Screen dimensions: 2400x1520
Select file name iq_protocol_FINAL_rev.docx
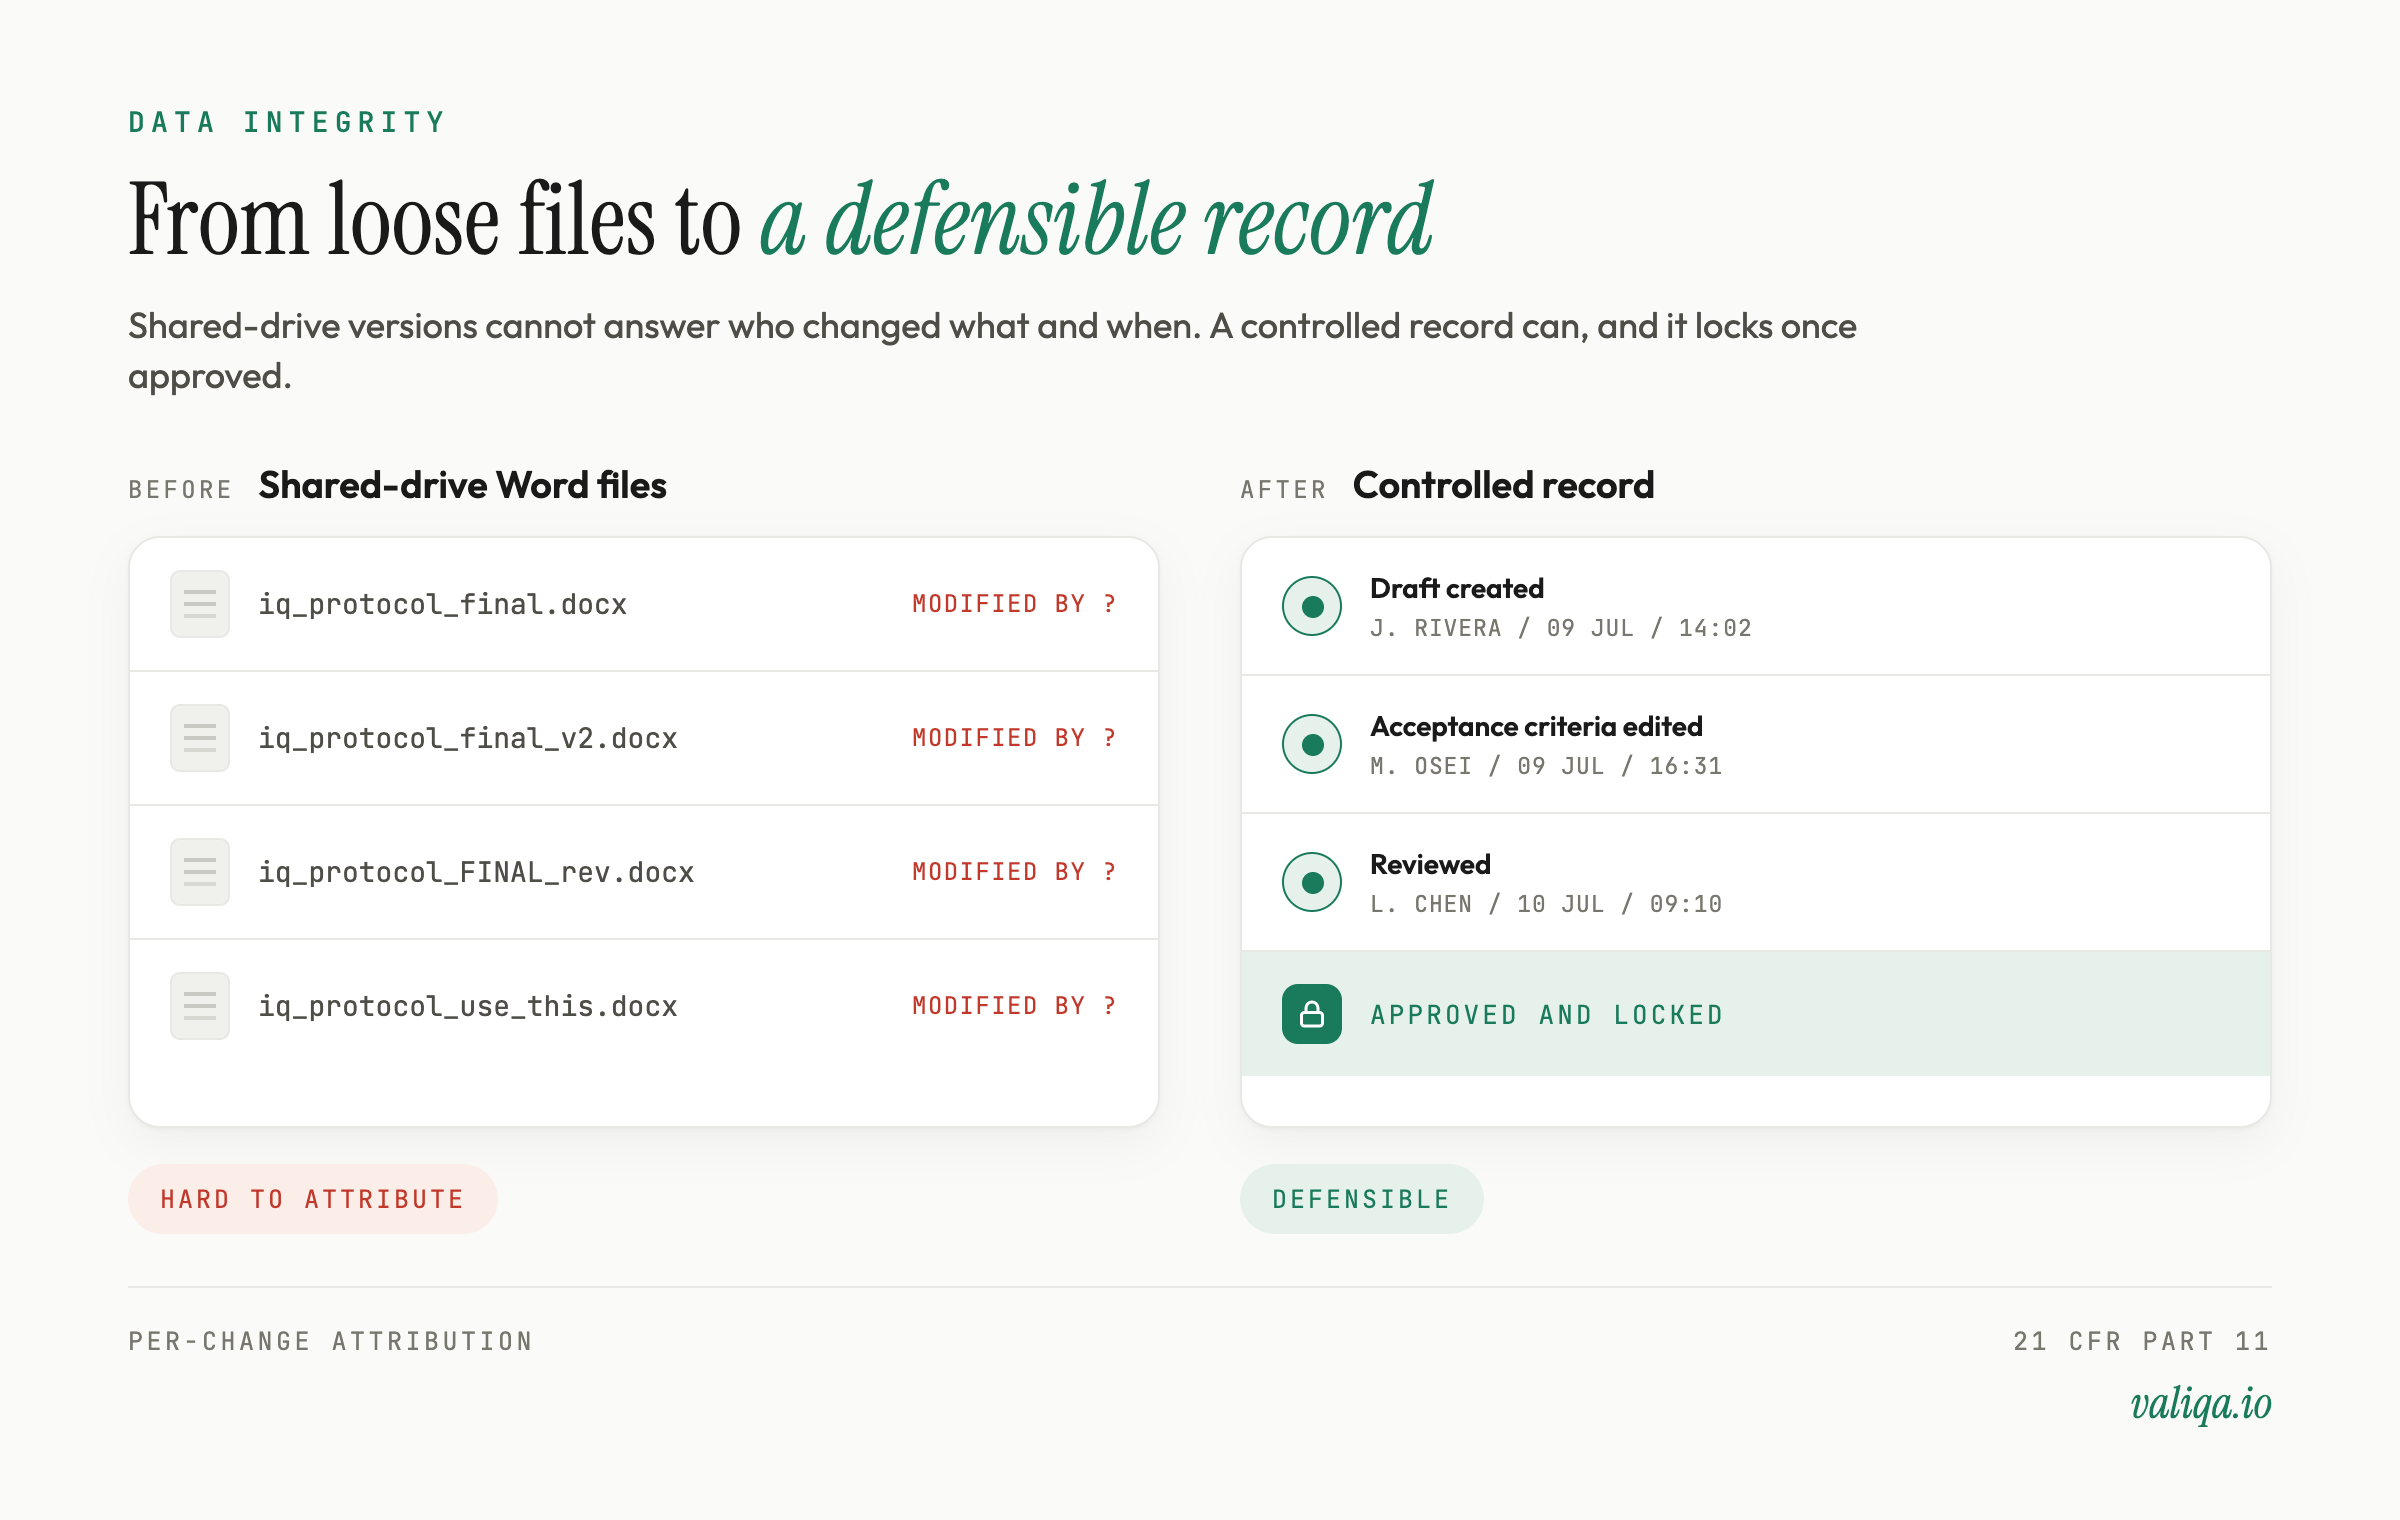pos(477,873)
